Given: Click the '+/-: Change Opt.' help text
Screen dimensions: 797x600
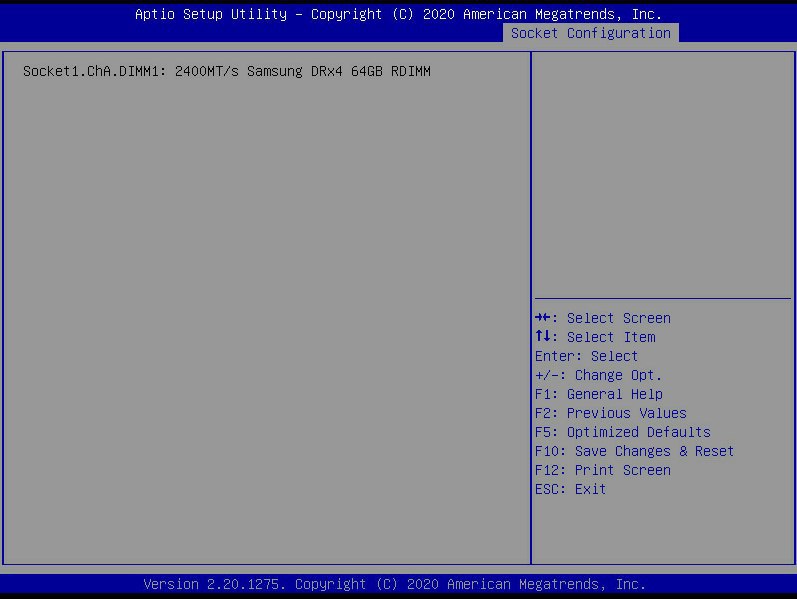Looking at the screenshot, I should point(598,375).
